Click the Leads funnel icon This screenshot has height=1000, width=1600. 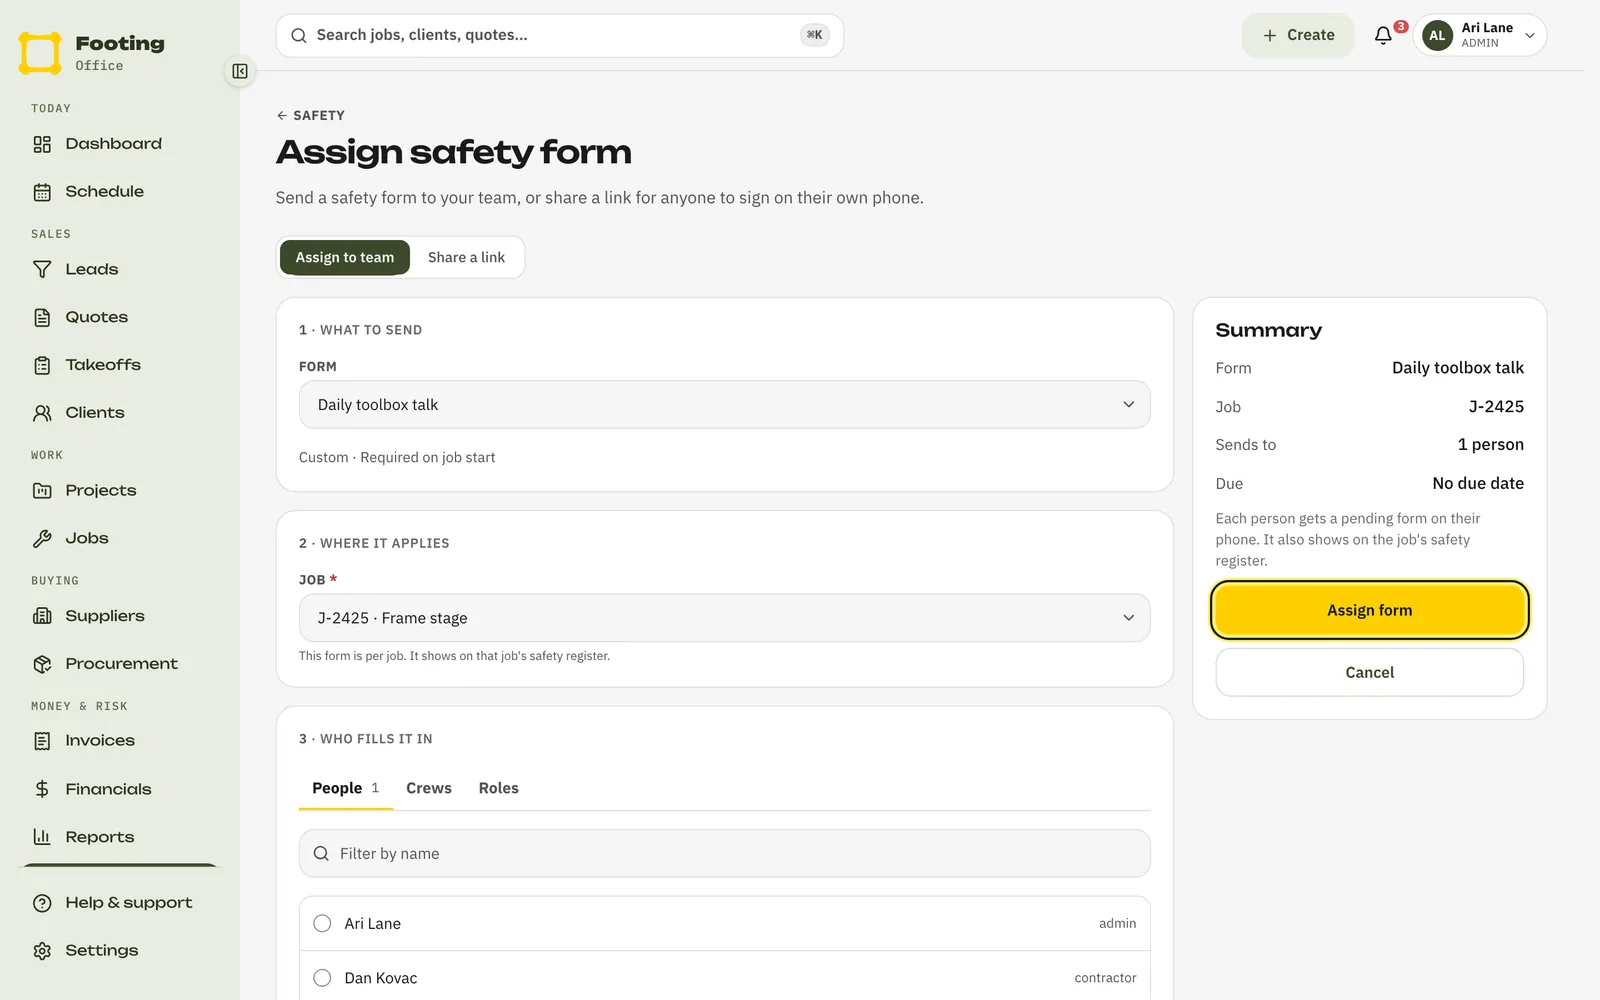(x=42, y=270)
